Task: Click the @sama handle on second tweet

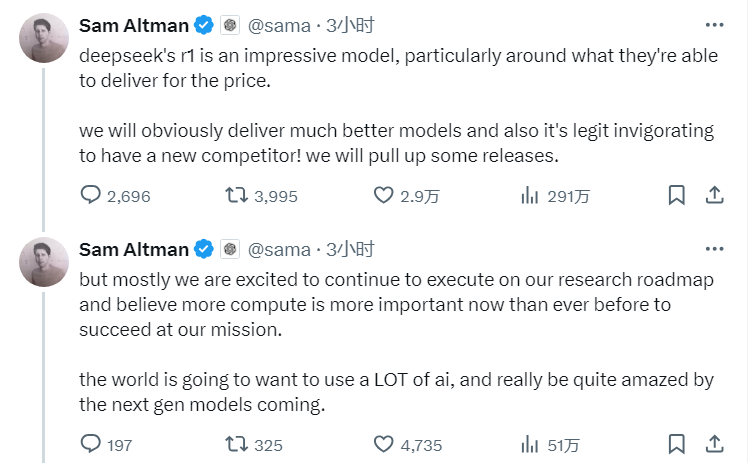Action: tap(279, 248)
